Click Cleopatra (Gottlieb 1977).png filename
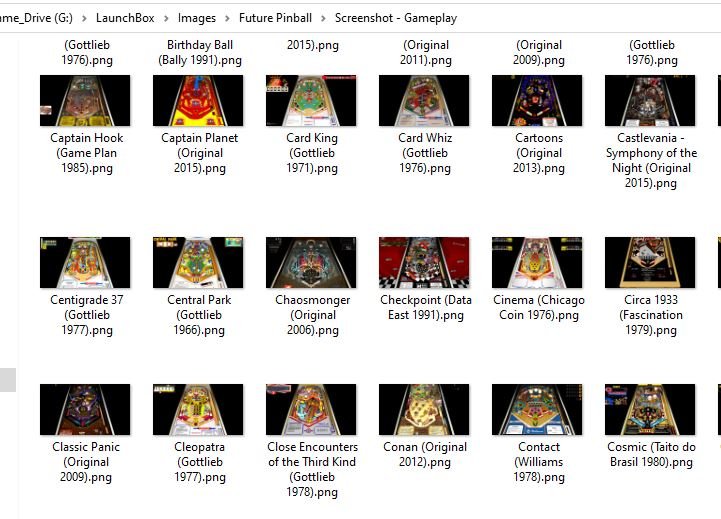 [x=200, y=462]
